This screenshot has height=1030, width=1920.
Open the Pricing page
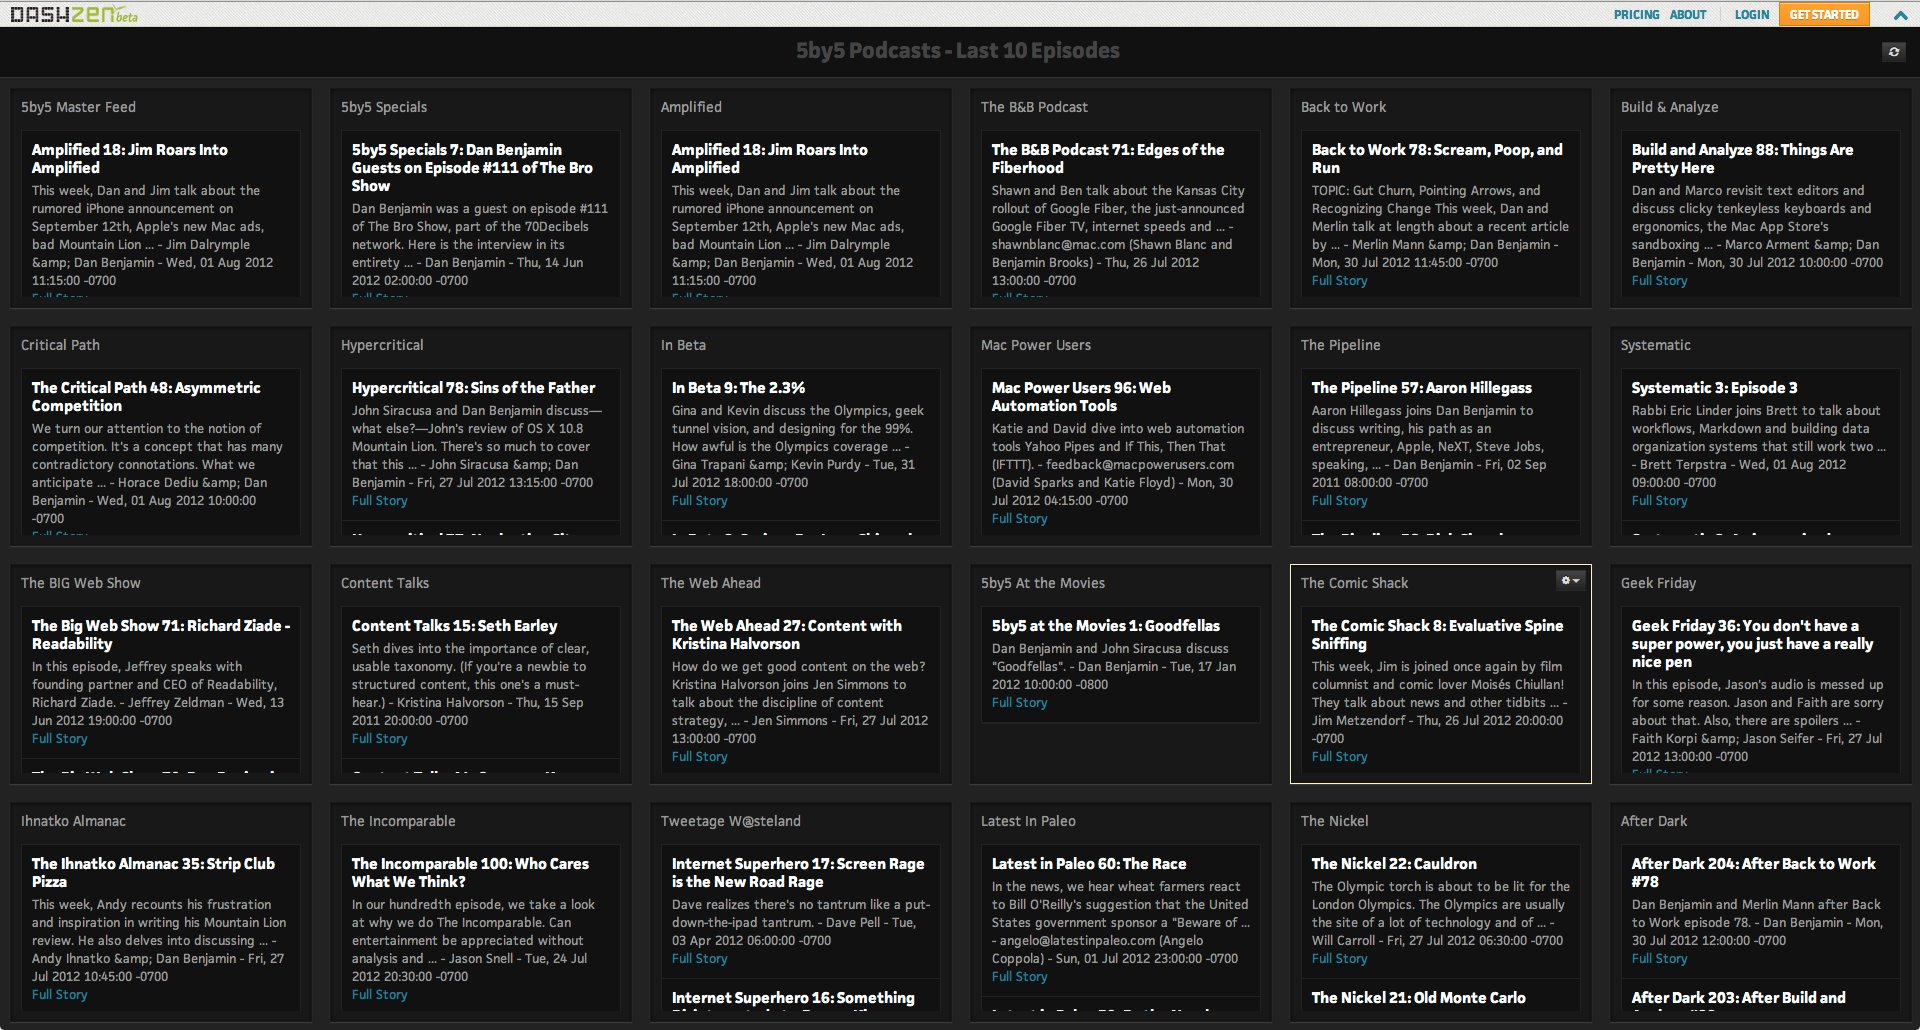(1636, 15)
